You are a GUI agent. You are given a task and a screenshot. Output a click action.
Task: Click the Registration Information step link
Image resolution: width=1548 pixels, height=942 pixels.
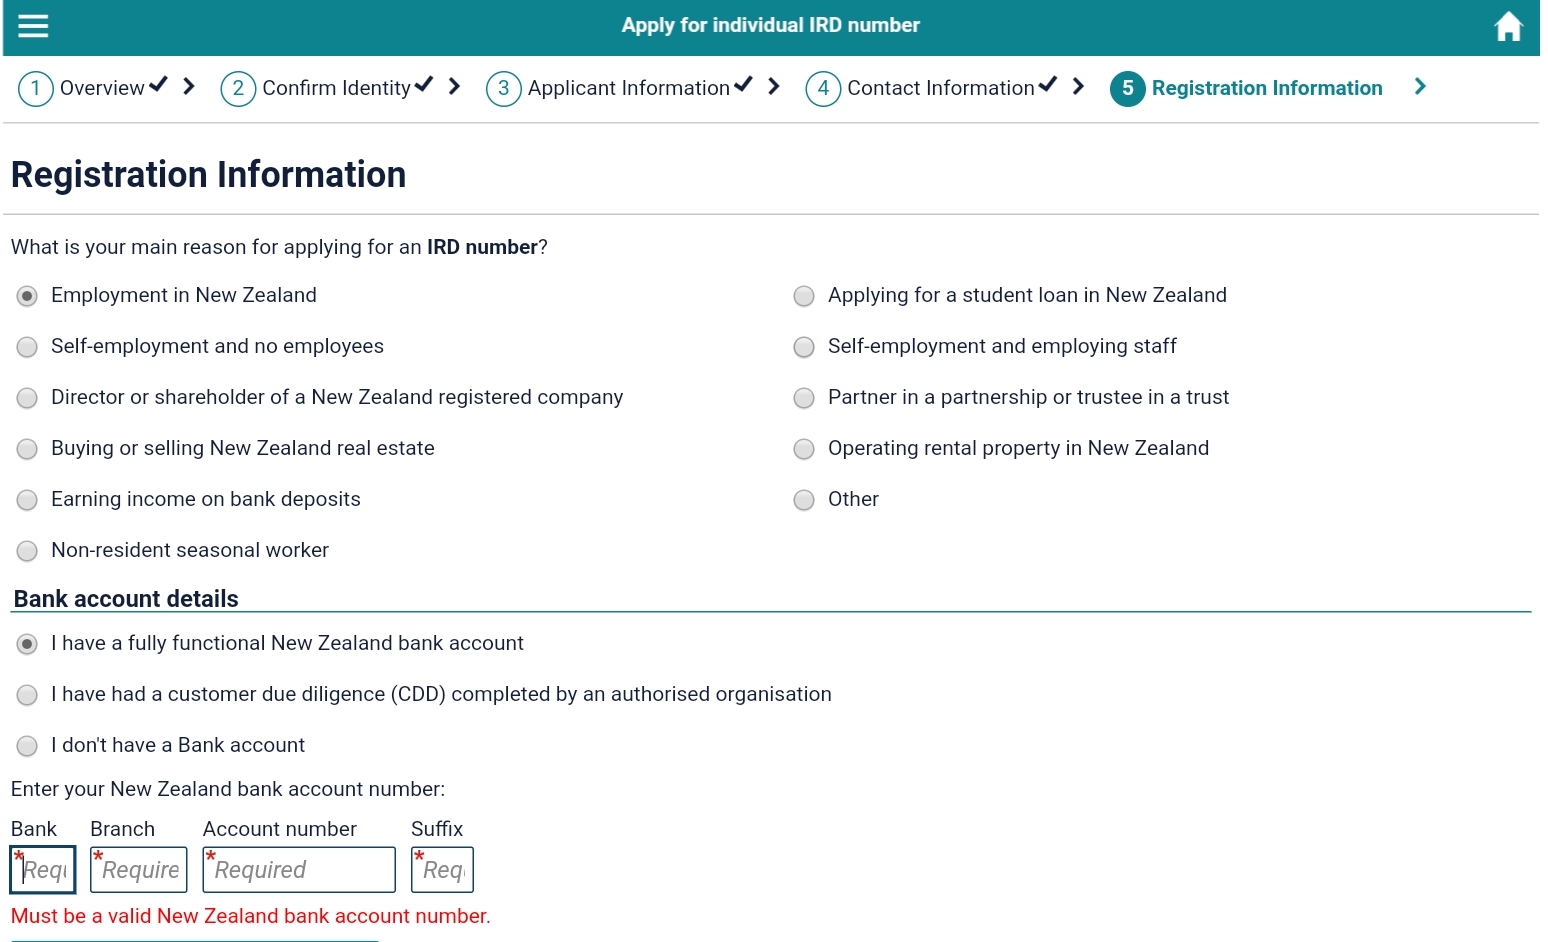[1266, 88]
